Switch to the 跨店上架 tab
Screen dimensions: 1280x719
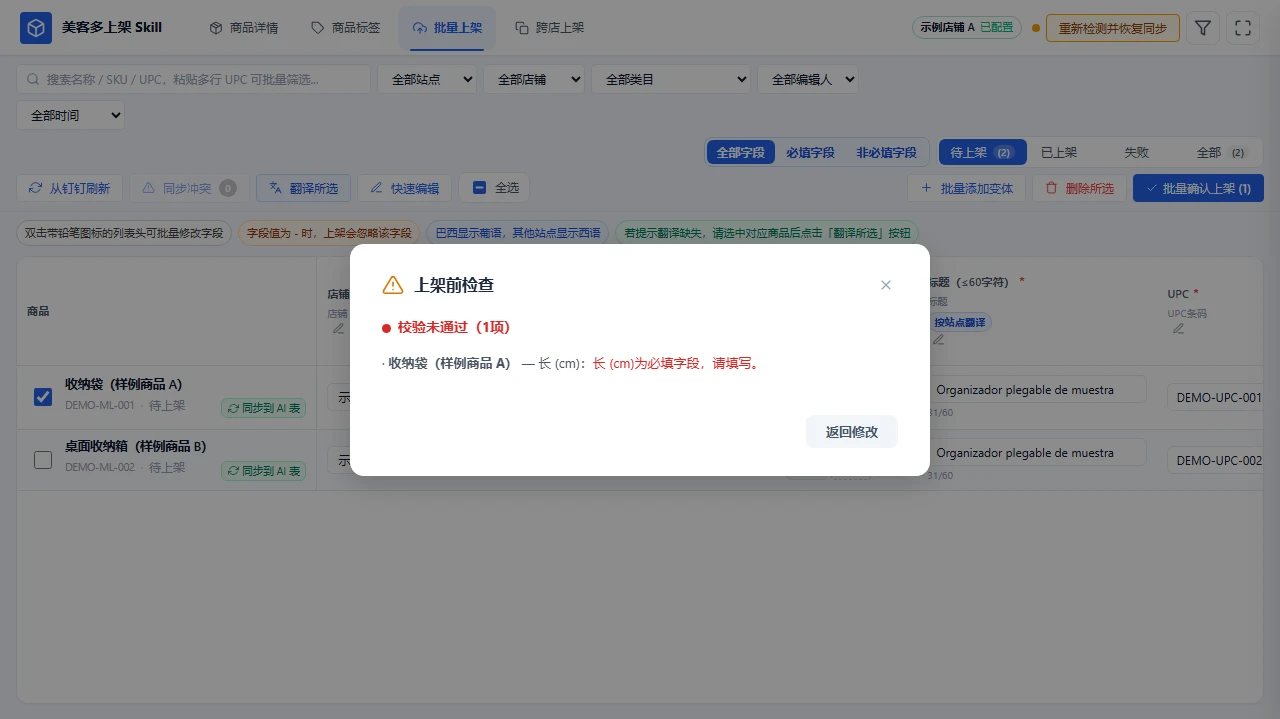pyautogui.click(x=549, y=28)
